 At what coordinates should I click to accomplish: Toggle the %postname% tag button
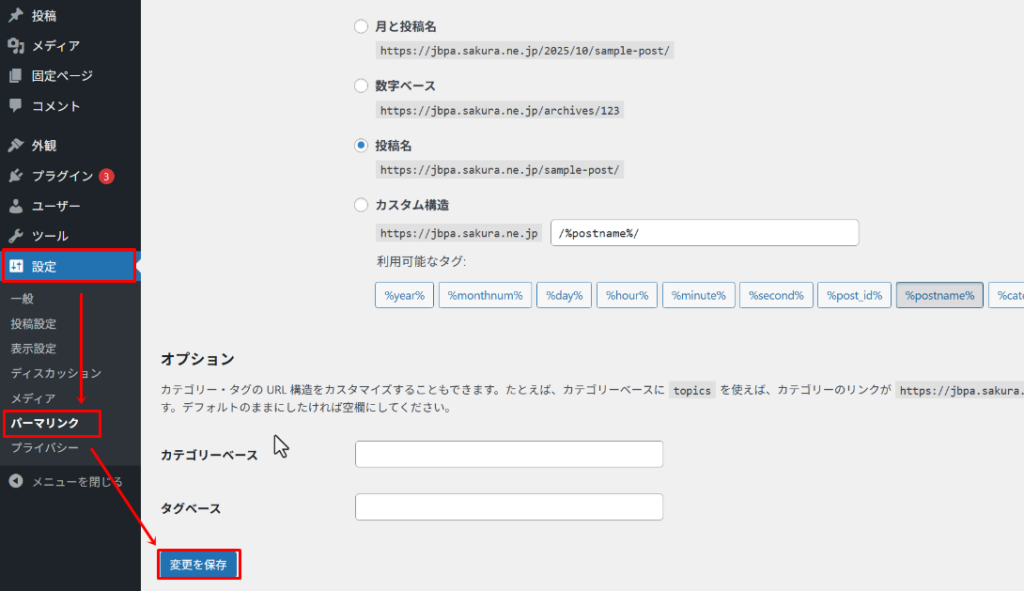pyautogui.click(x=939, y=296)
